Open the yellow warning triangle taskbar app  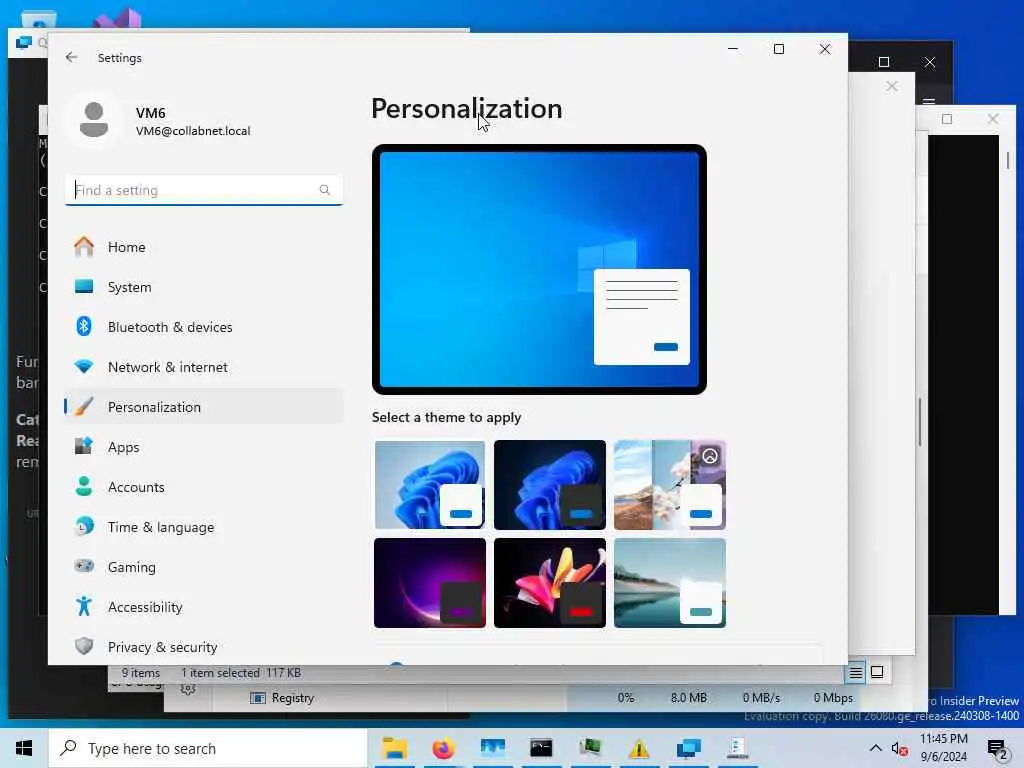coord(639,748)
